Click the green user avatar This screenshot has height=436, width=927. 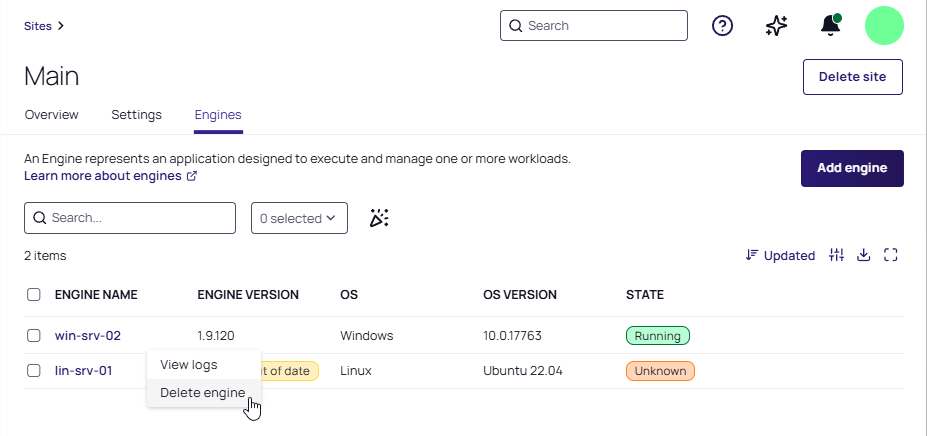tap(884, 26)
